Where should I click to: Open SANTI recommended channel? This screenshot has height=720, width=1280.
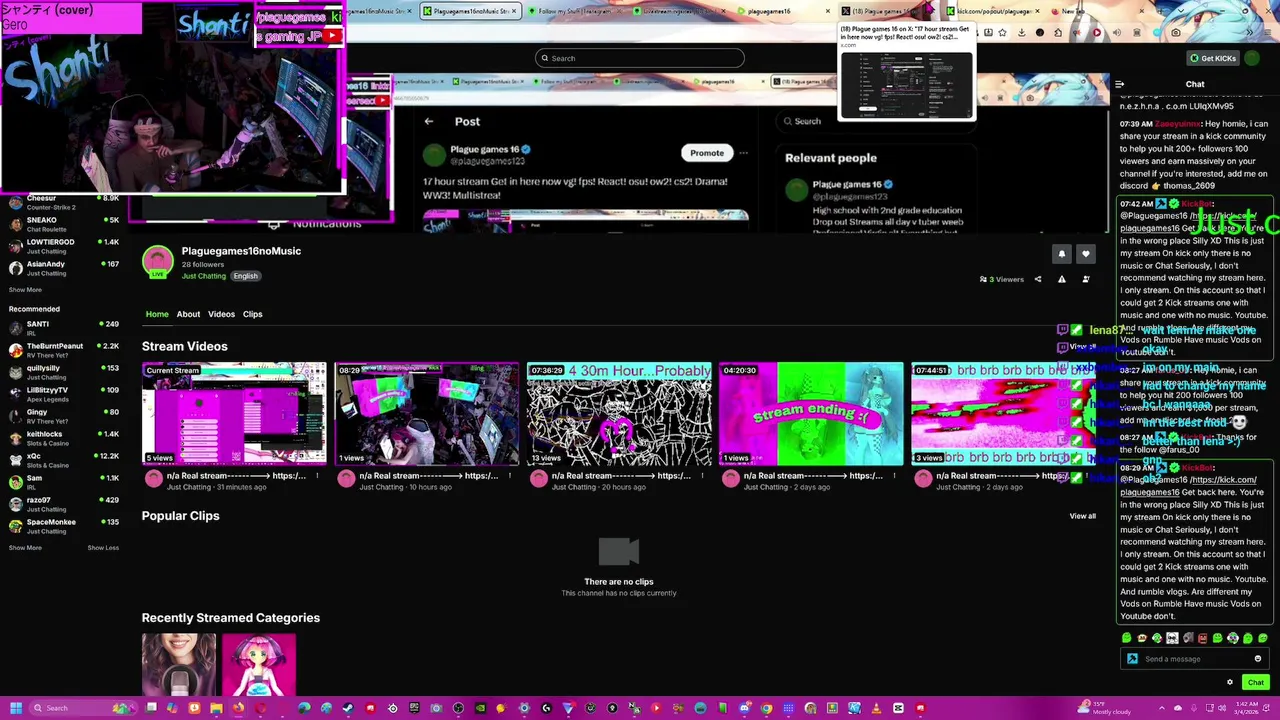pyautogui.click(x=62, y=328)
